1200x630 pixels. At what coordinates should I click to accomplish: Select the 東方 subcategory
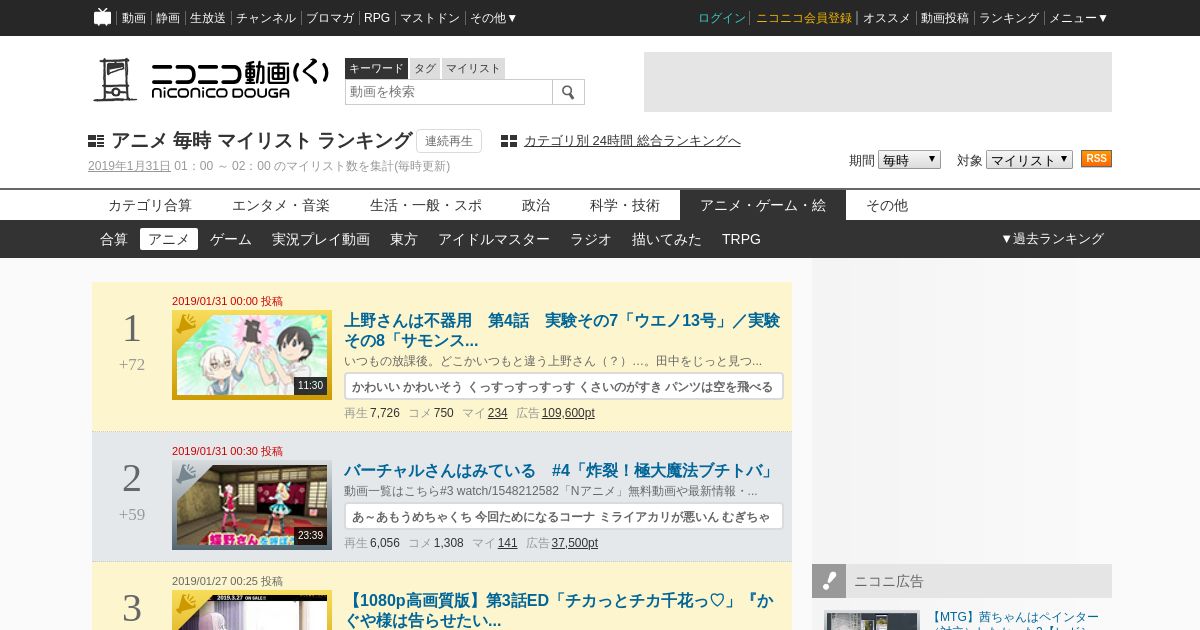[404, 239]
